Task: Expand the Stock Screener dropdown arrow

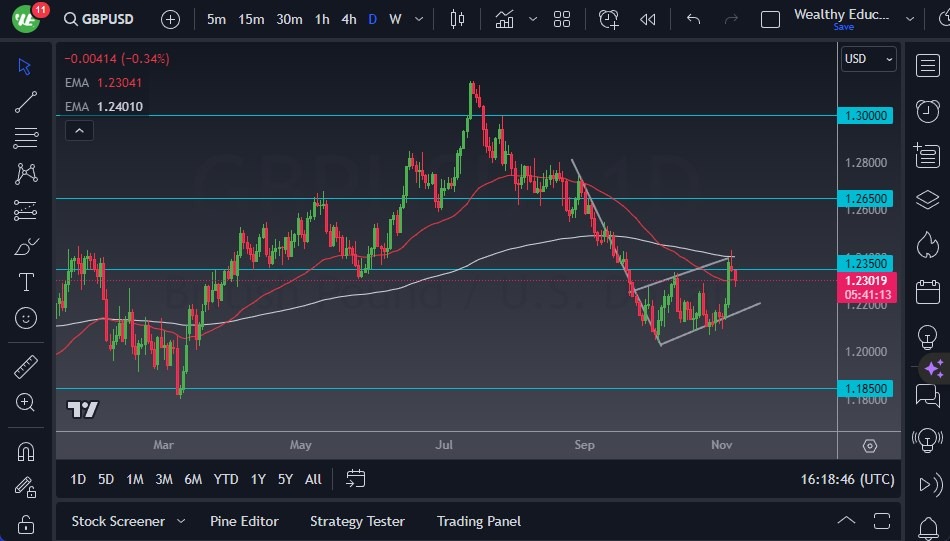Action: [181, 521]
